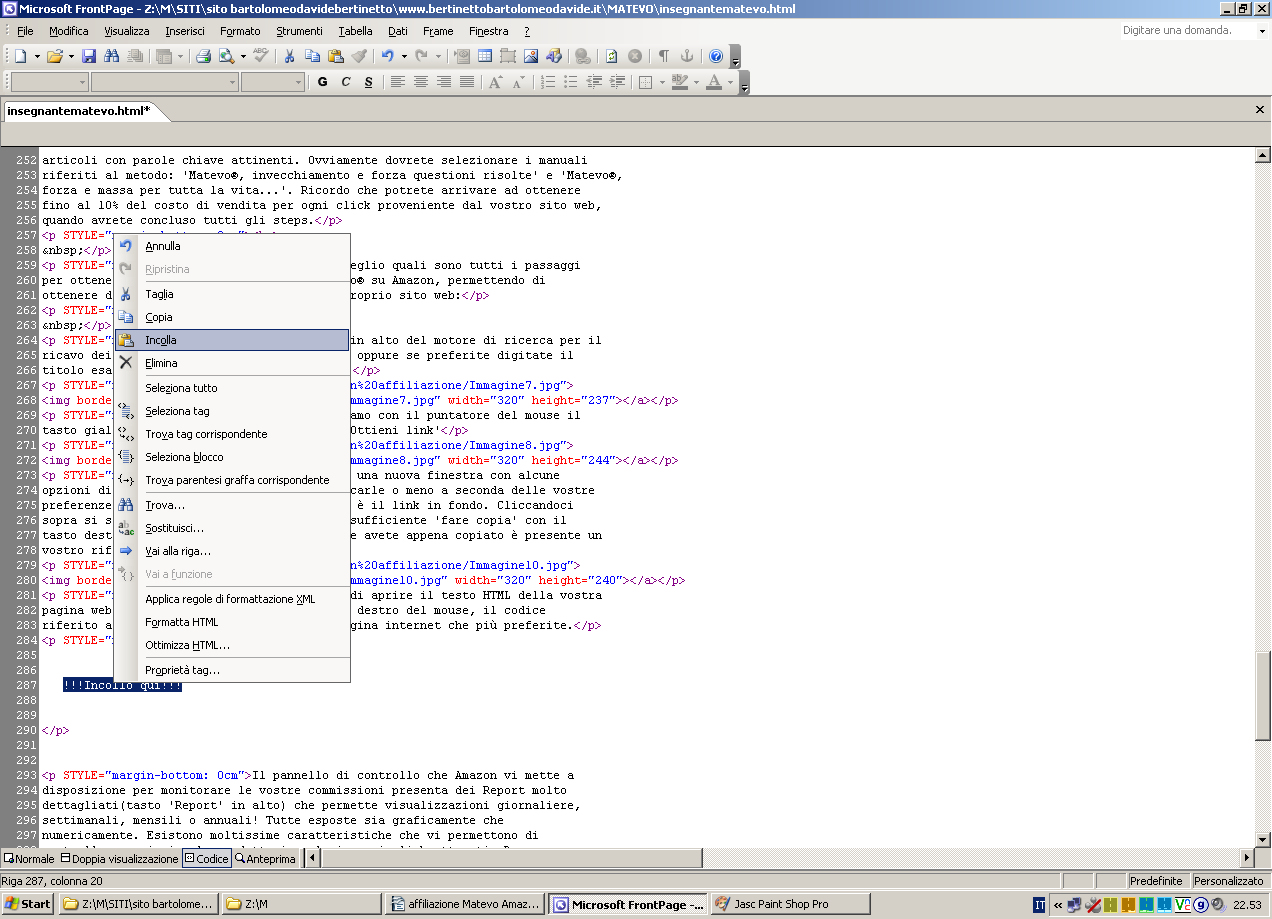Click the Insert Picture from File icon
This screenshot has height=919, width=1272.
531,56
